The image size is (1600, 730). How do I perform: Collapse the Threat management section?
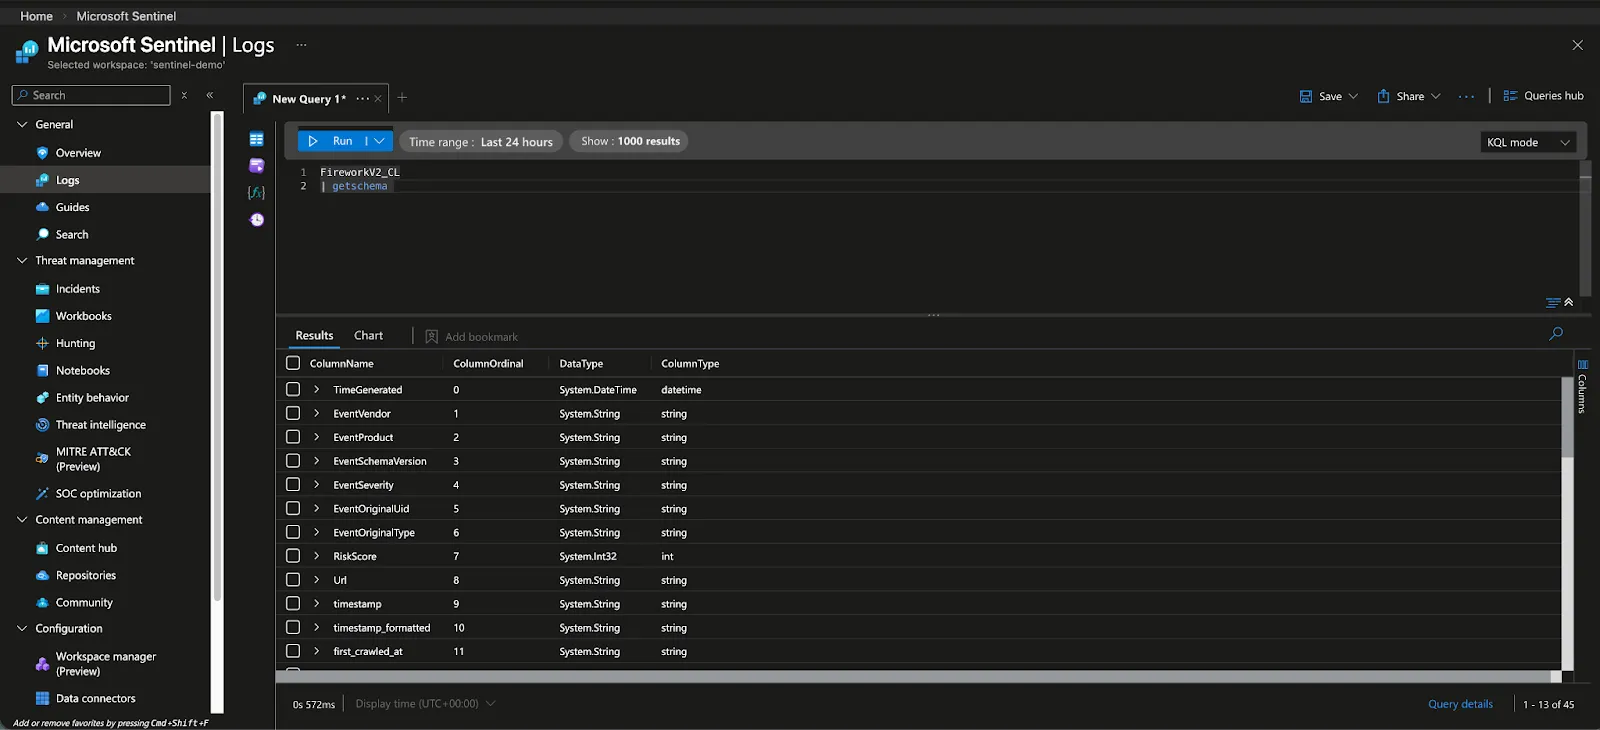(22, 260)
